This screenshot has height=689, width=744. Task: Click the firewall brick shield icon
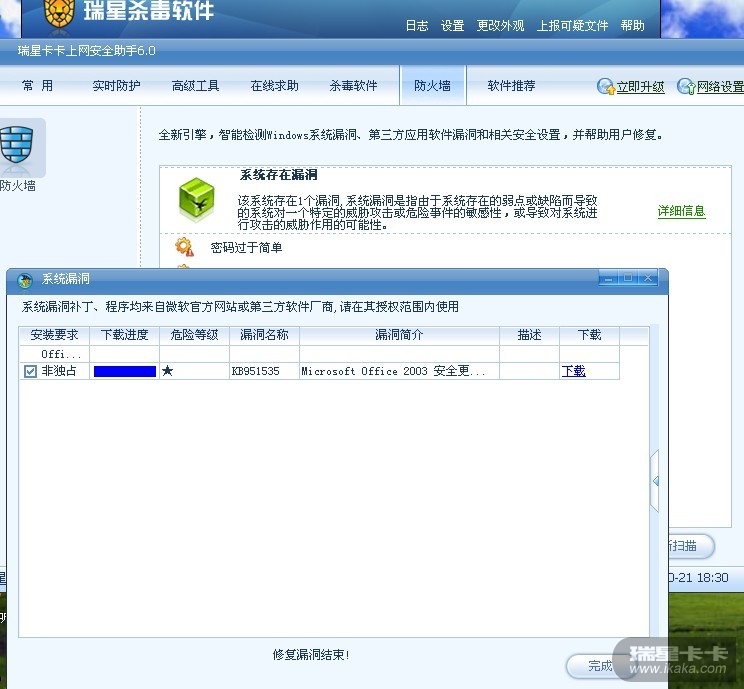click(17, 147)
